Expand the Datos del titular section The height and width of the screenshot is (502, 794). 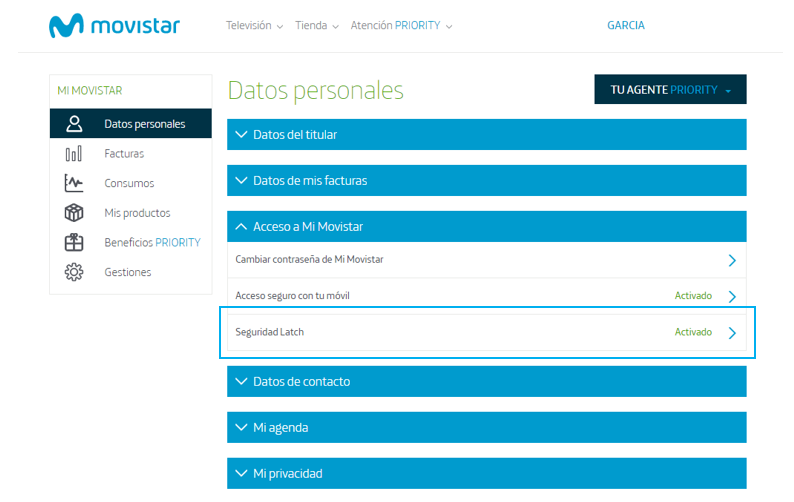pos(486,135)
